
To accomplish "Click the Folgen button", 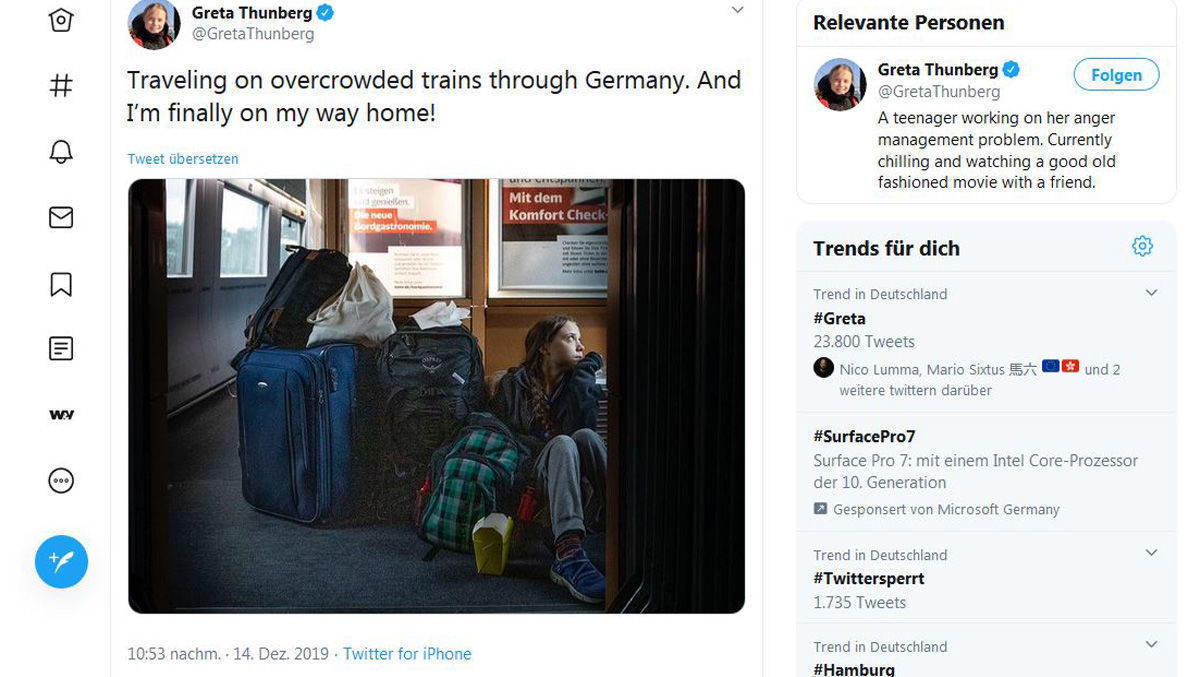I will 1116,75.
